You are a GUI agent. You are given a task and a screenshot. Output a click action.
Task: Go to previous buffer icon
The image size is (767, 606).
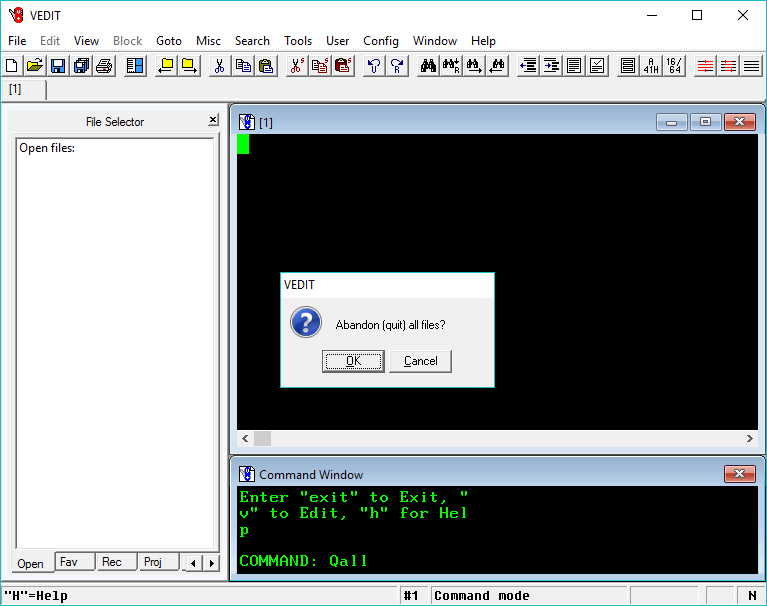pyautogui.click(x=166, y=66)
